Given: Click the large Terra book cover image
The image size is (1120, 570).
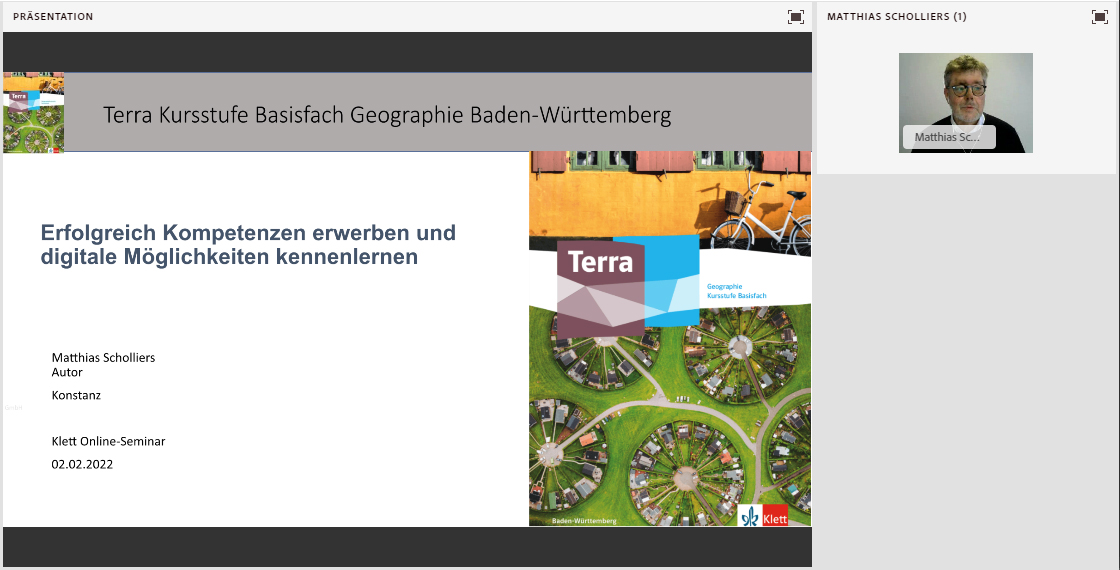Looking at the screenshot, I should click(x=670, y=339).
